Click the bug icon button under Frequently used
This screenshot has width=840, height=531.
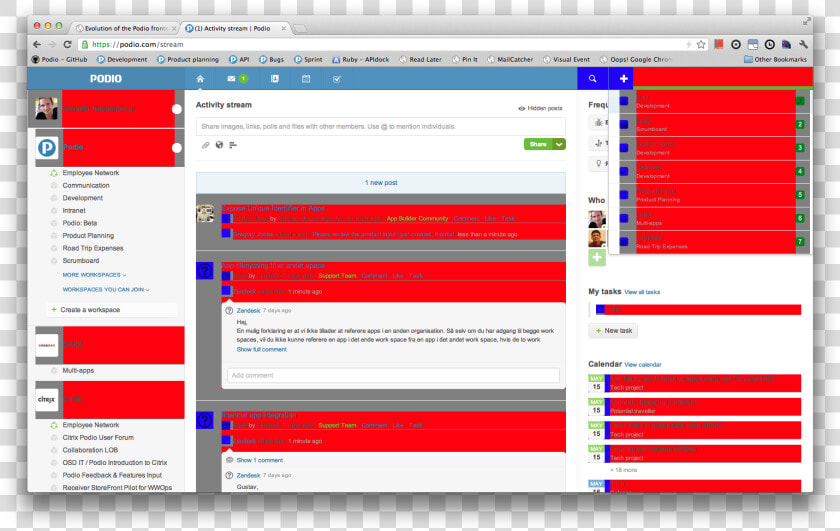pos(598,123)
